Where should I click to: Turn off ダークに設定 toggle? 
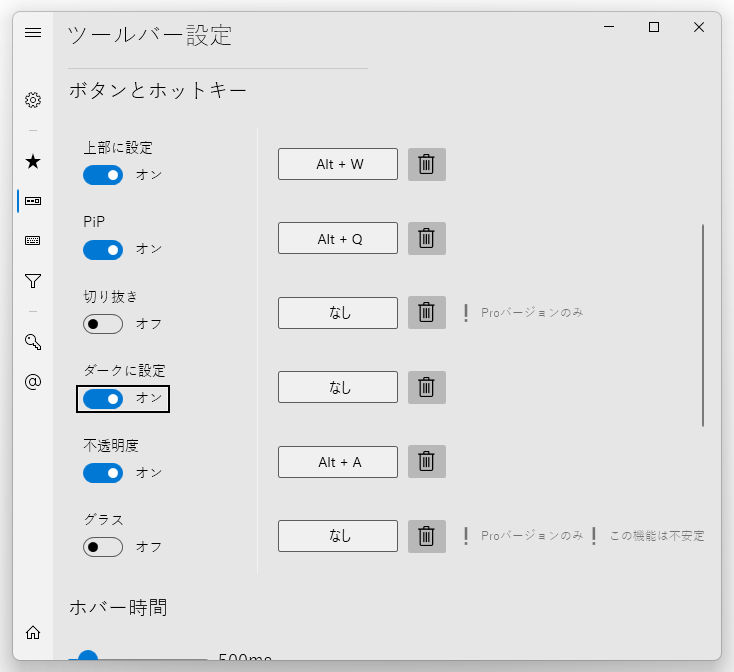(x=103, y=399)
